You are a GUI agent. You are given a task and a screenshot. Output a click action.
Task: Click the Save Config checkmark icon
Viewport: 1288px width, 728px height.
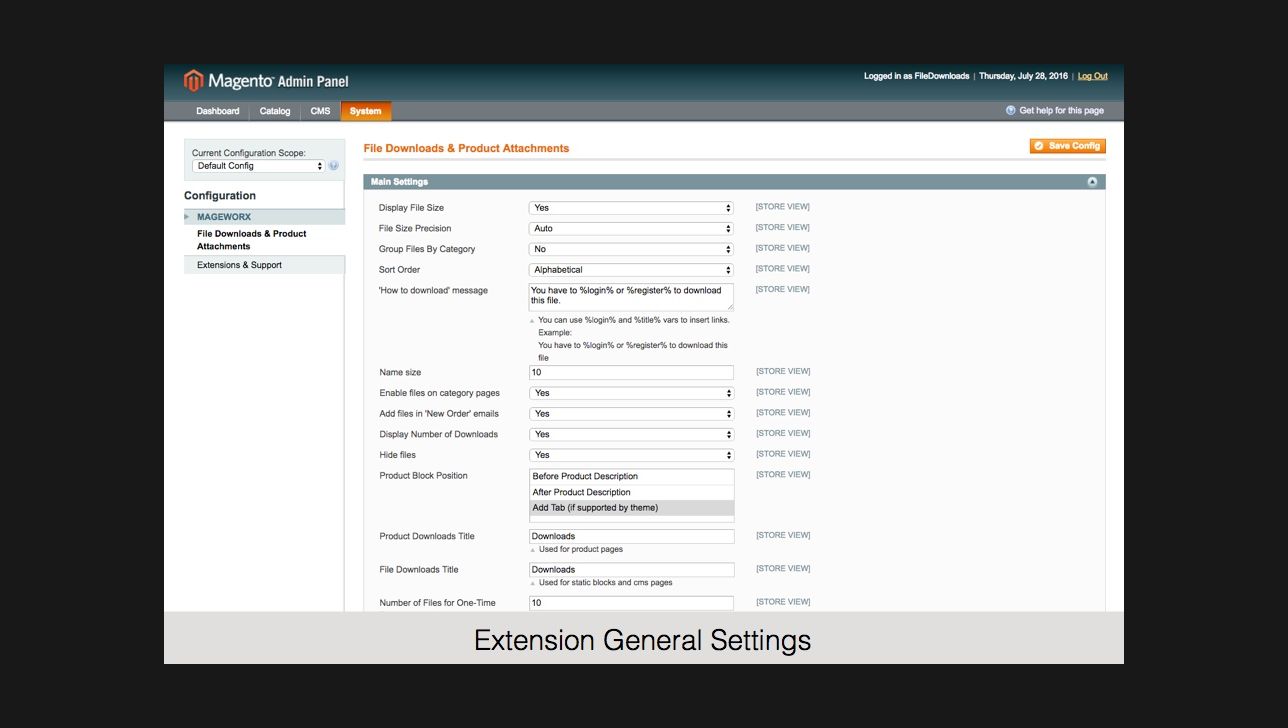1040,145
